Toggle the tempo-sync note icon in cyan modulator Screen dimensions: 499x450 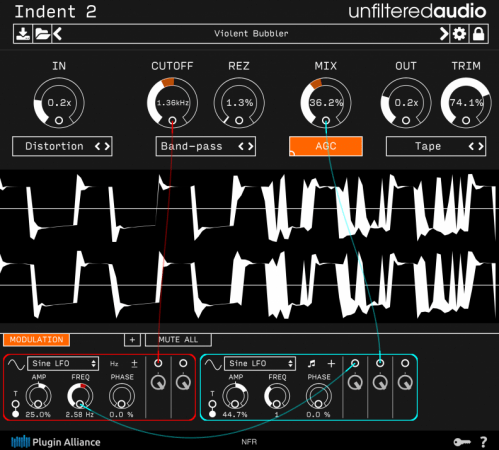click(x=312, y=364)
